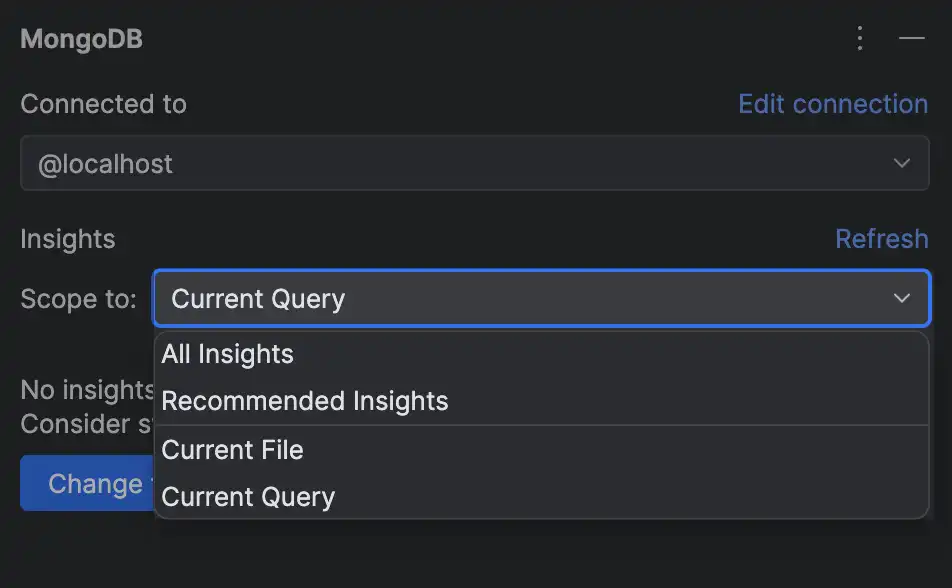Viewport: 952px width, 588px height.
Task: Click the MongoDB panel title
Action: coord(81,38)
